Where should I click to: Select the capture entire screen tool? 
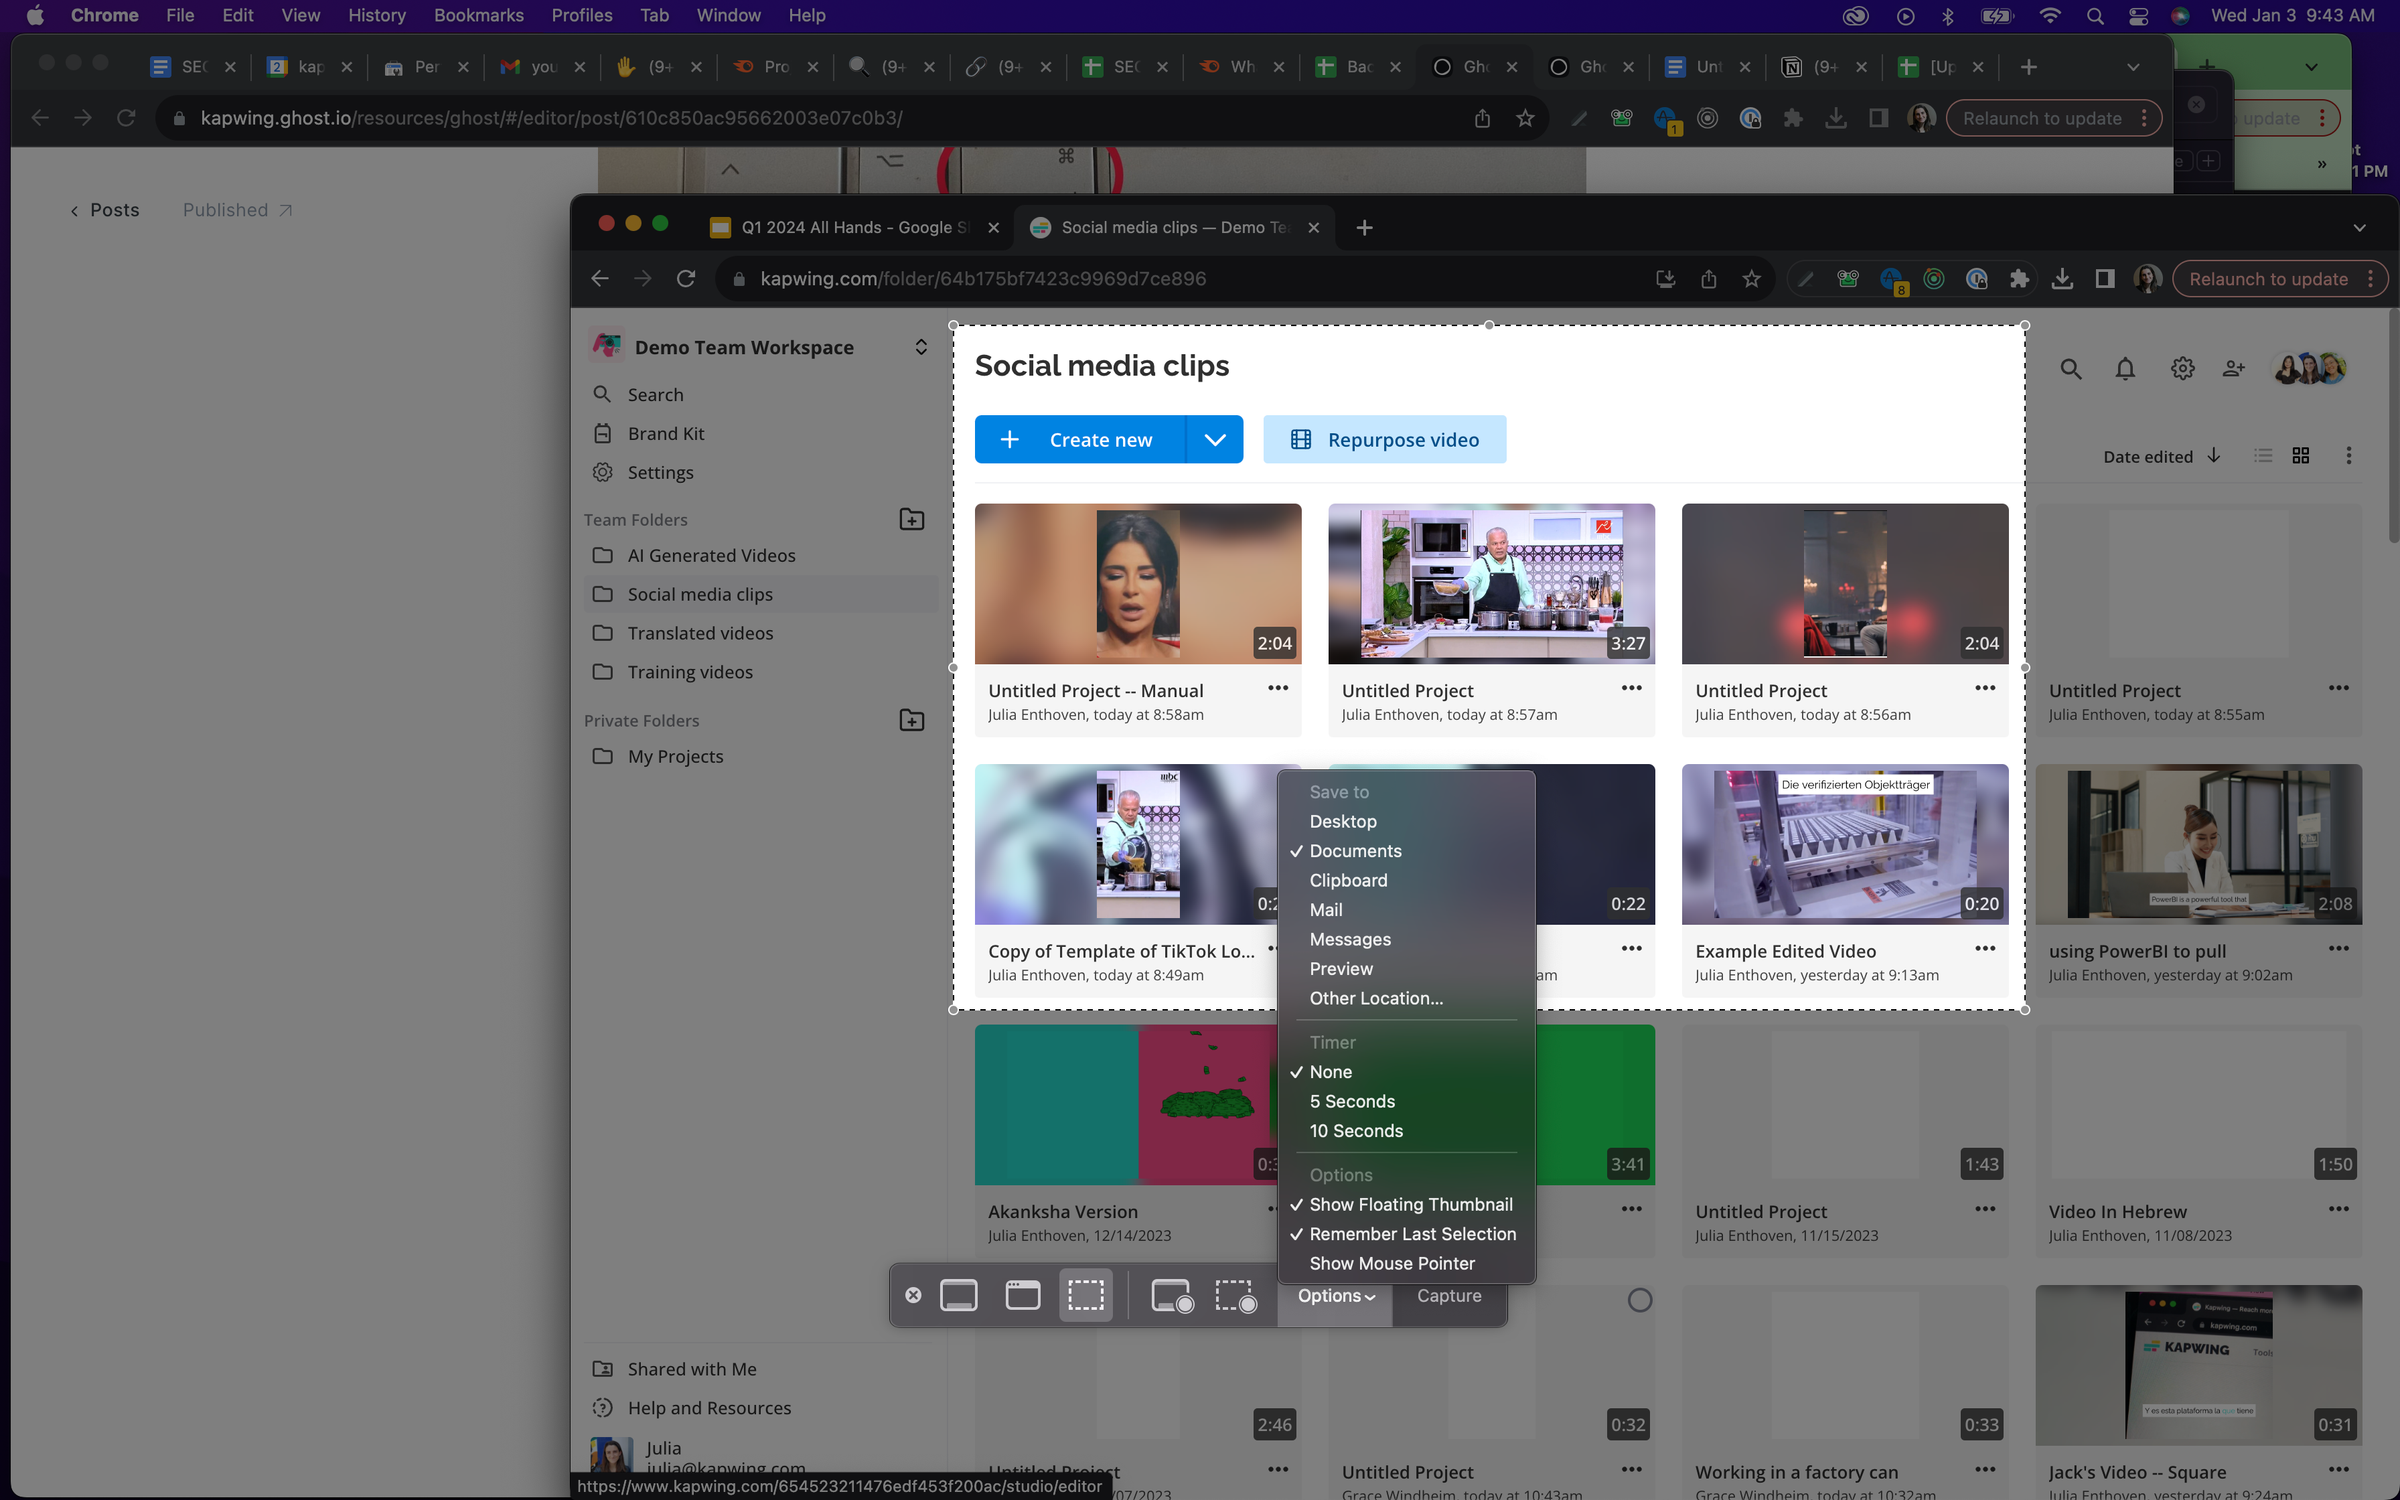[959, 1295]
